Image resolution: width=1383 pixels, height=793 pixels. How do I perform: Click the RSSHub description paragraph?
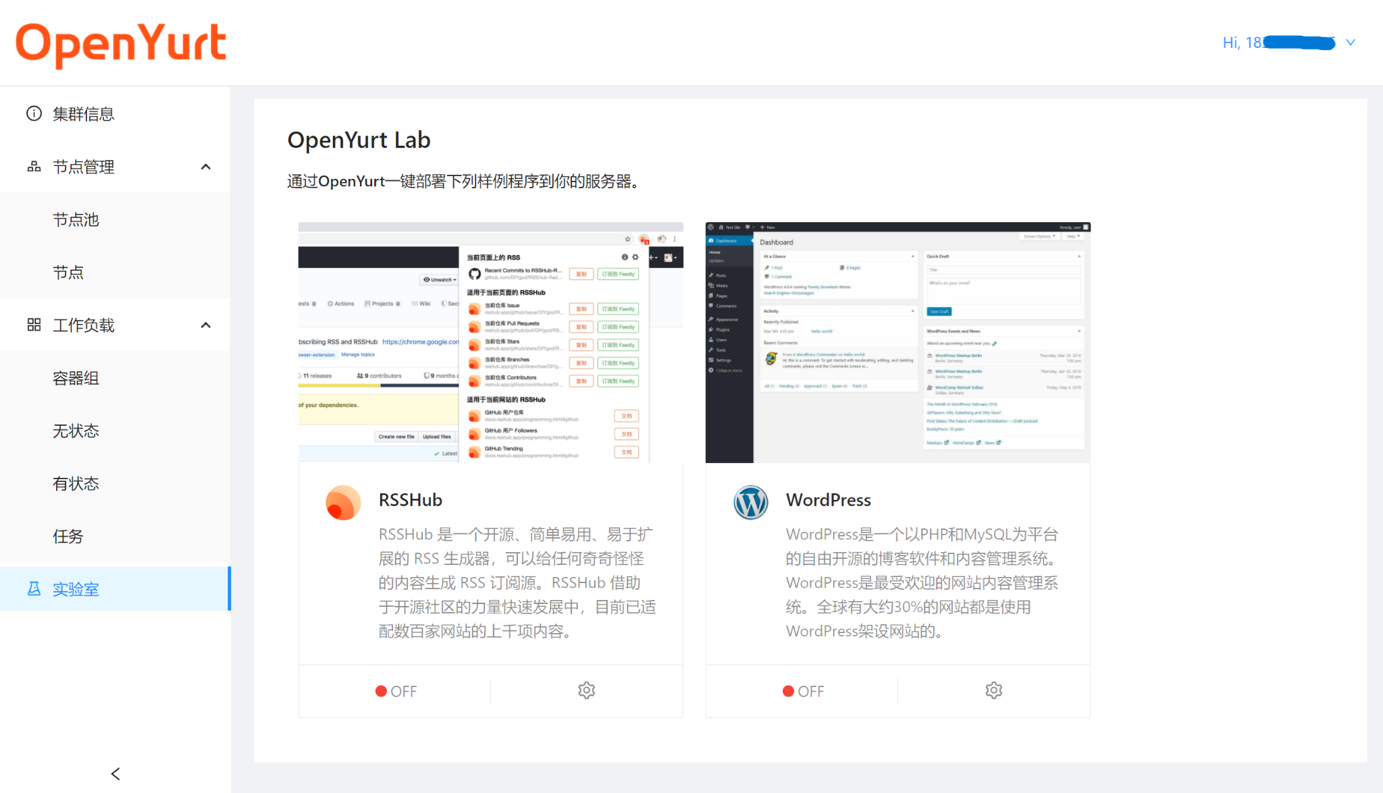517,583
